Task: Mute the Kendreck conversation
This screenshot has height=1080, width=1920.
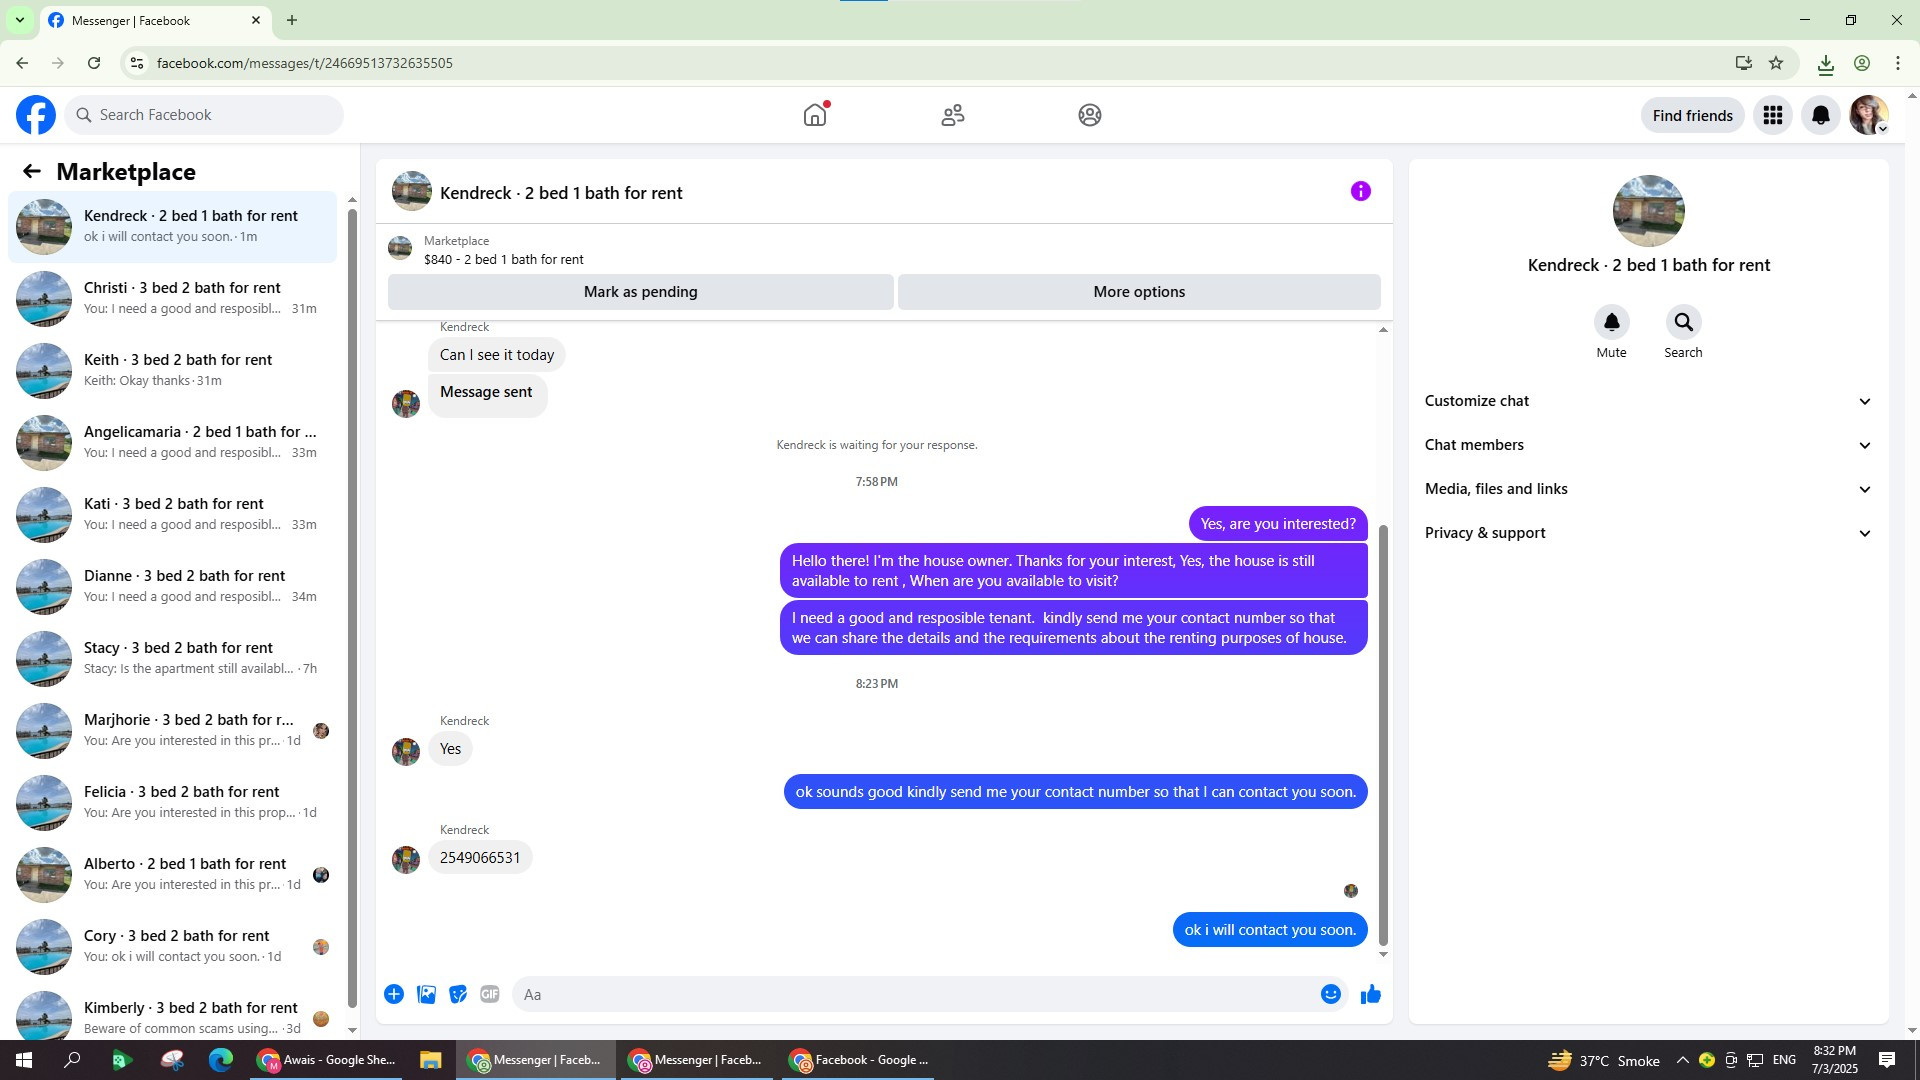Action: coord(1611,323)
